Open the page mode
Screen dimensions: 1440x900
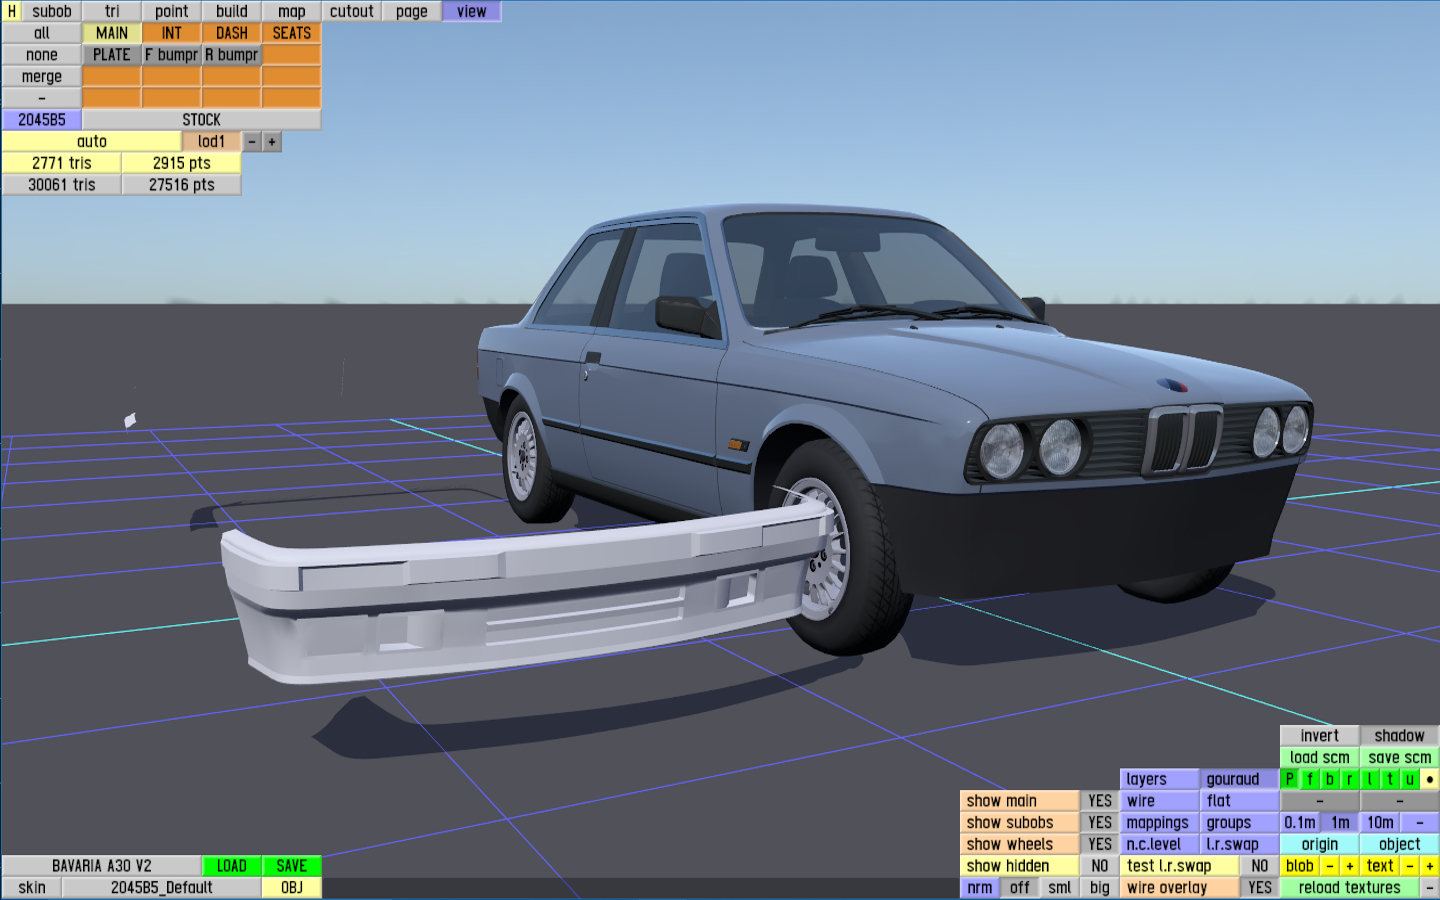click(x=412, y=11)
